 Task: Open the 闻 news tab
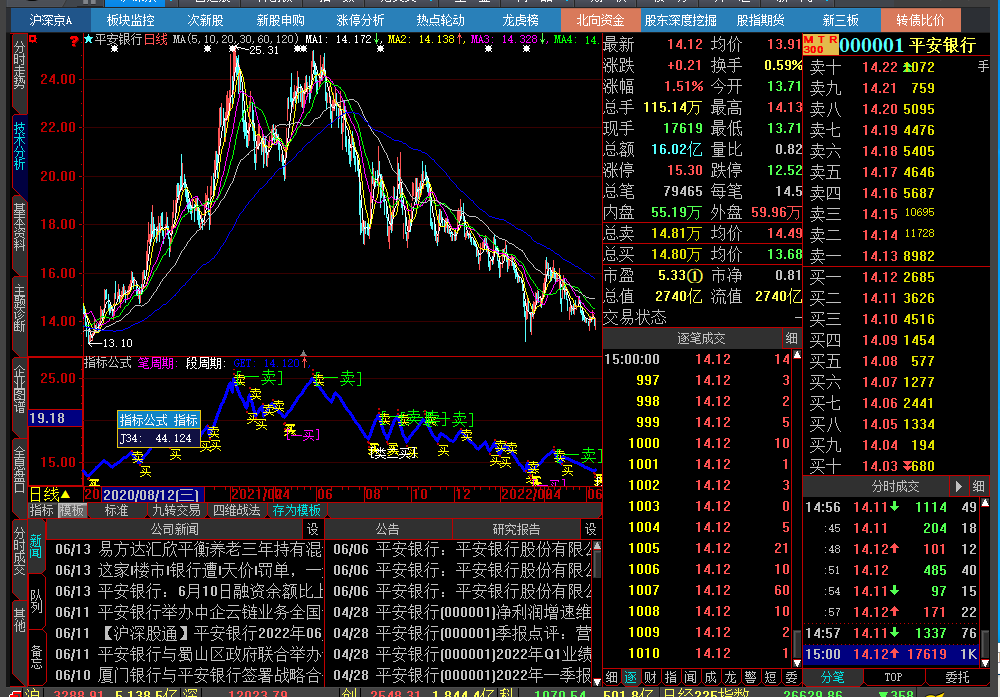[690, 677]
